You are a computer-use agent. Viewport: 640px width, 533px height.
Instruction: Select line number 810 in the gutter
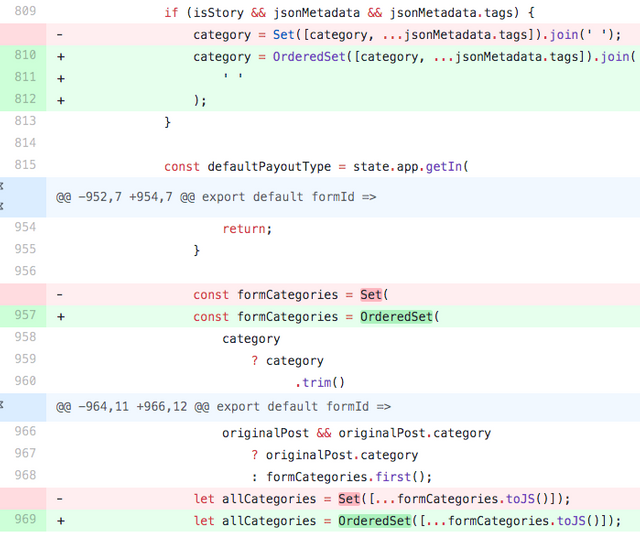(25, 55)
